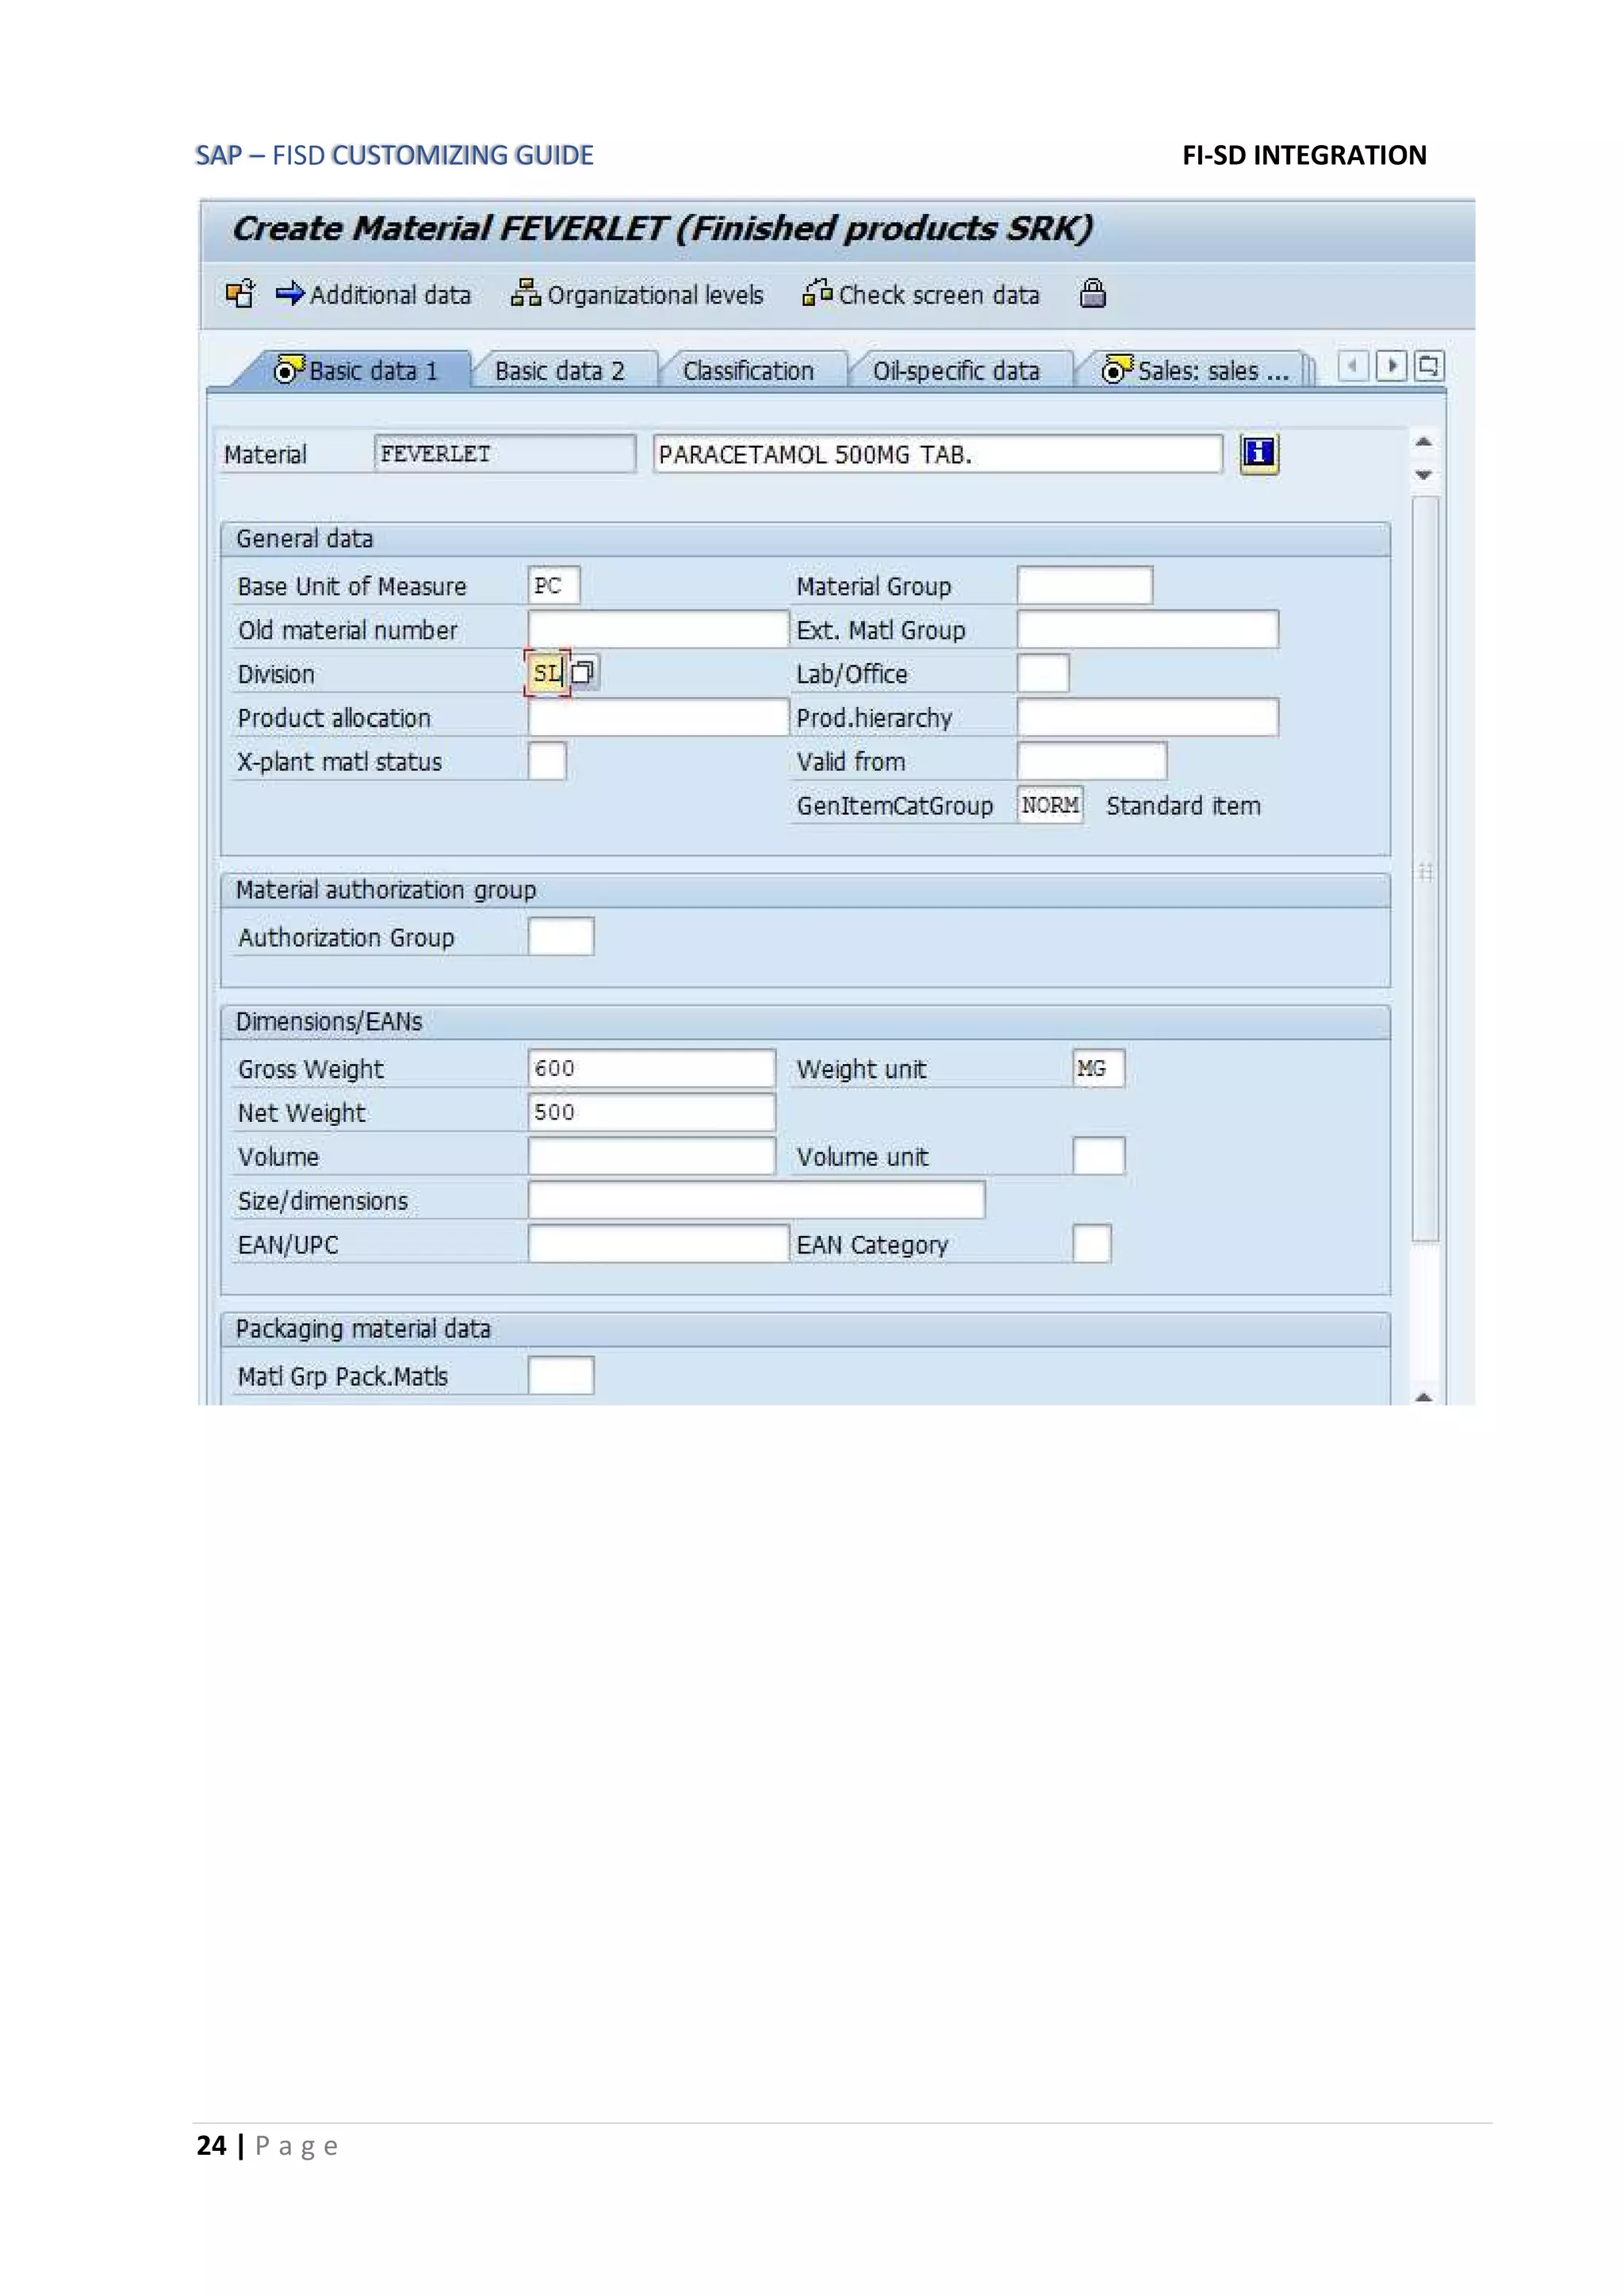Open Organizational levels hierarchy icon
The image size is (1624, 2296).
point(525,293)
